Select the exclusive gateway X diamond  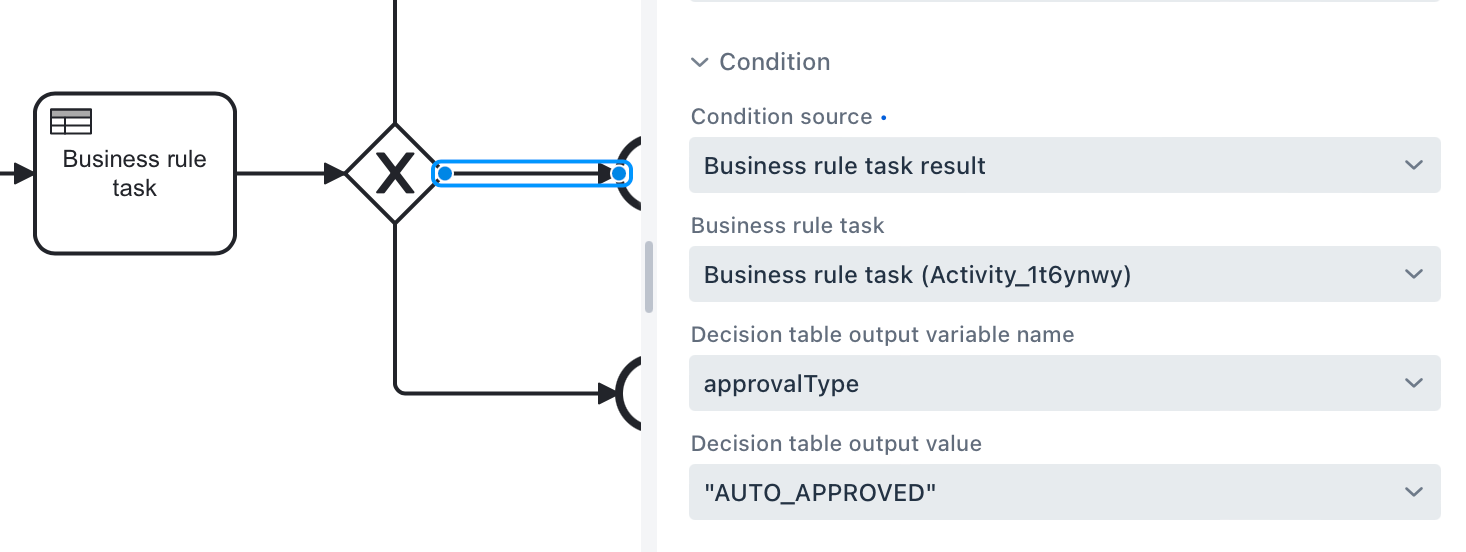[x=395, y=174]
